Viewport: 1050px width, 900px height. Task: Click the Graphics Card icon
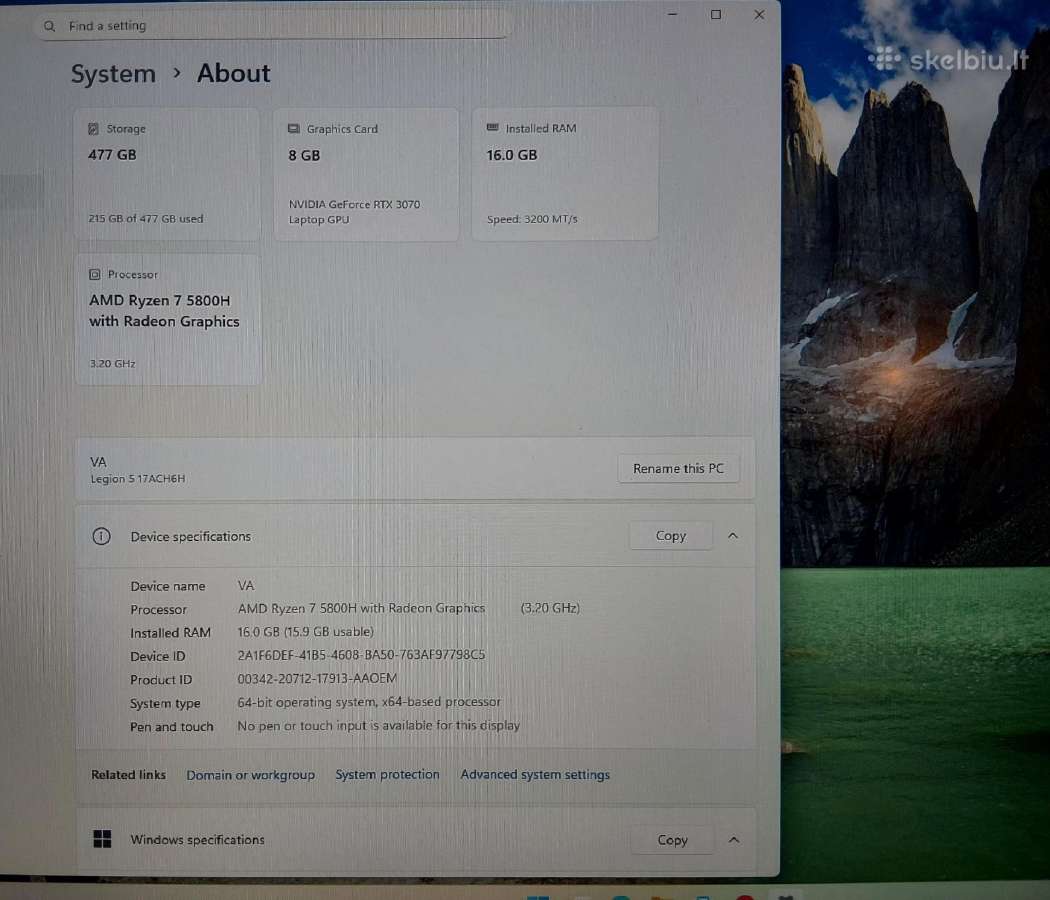pos(293,129)
